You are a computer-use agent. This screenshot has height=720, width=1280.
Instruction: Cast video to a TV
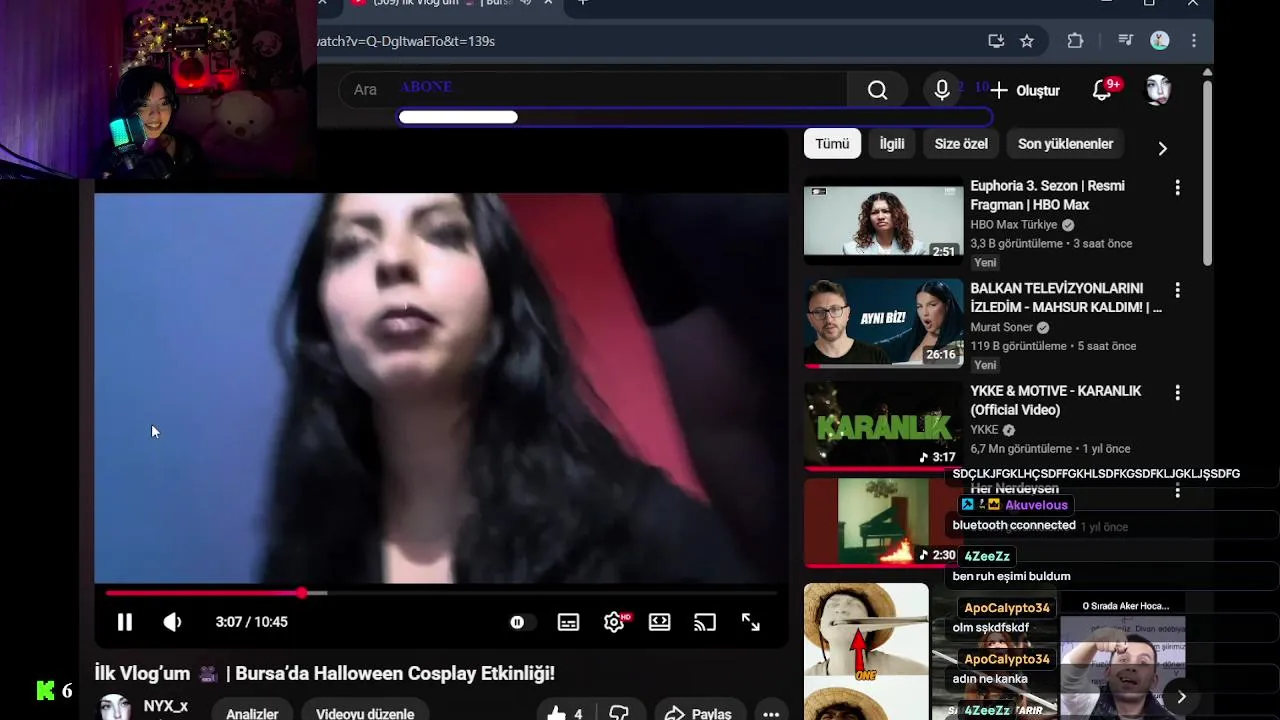tap(705, 622)
